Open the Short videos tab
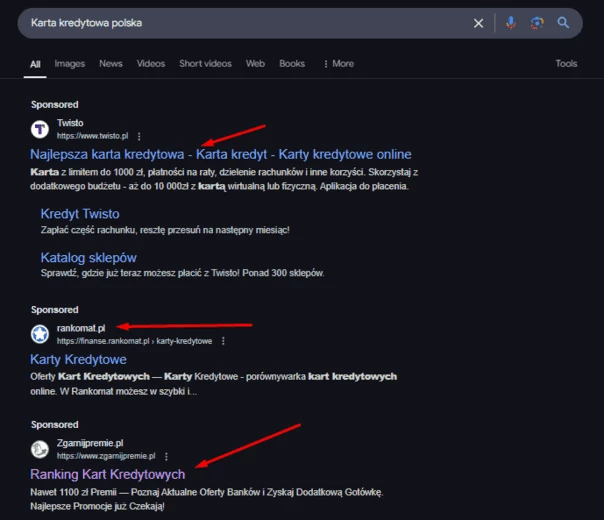This screenshot has height=520, width=604. (x=205, y=64)
